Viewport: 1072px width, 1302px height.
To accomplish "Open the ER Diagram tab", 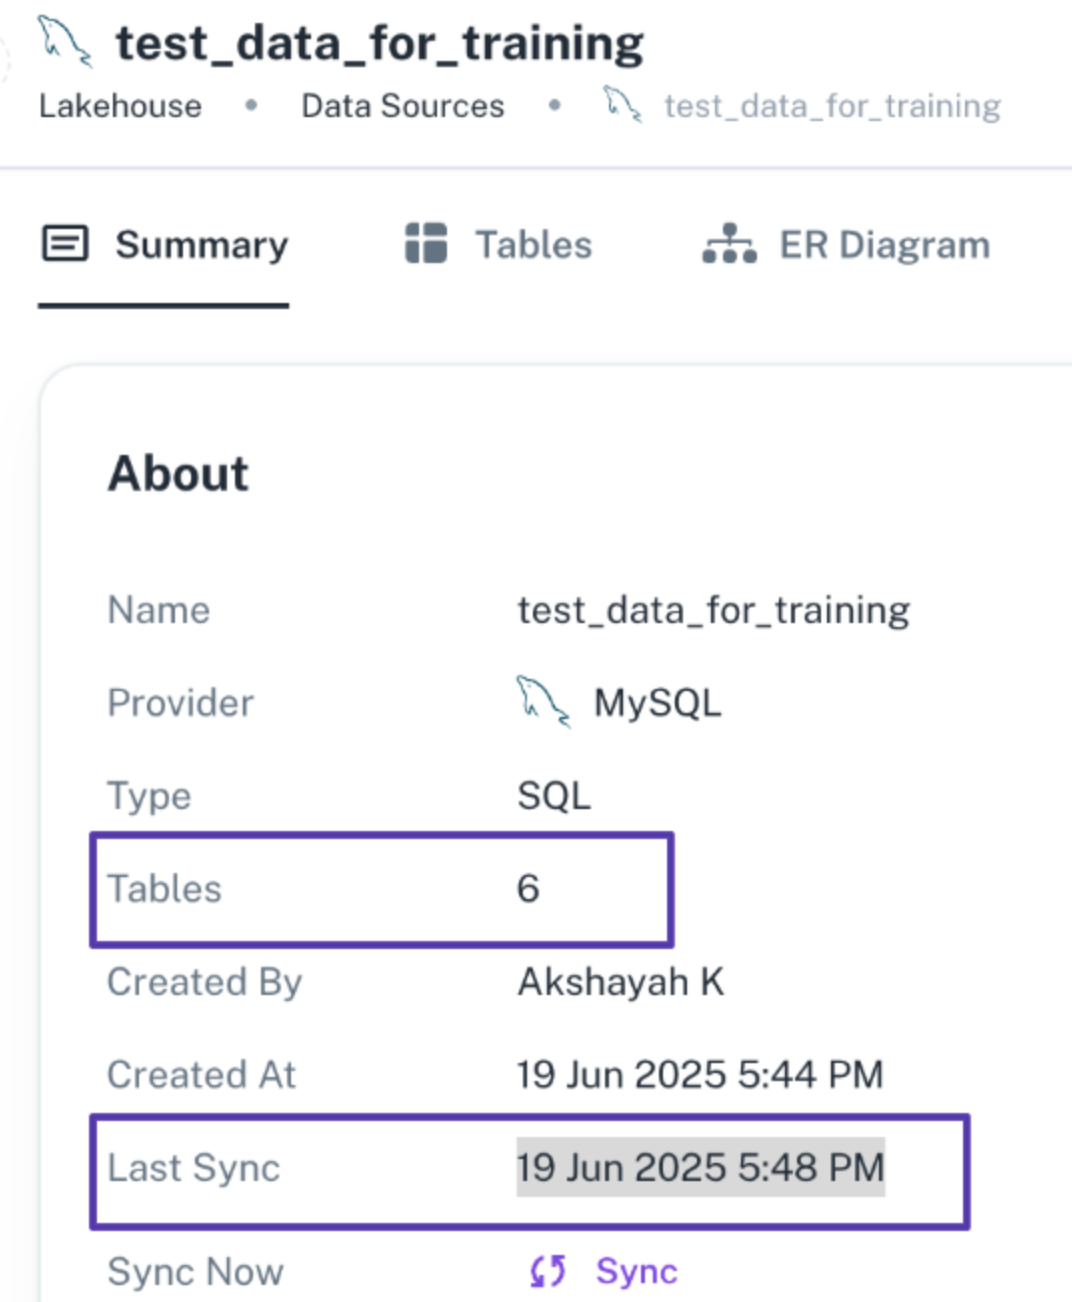I will click(x=847, y=244).
